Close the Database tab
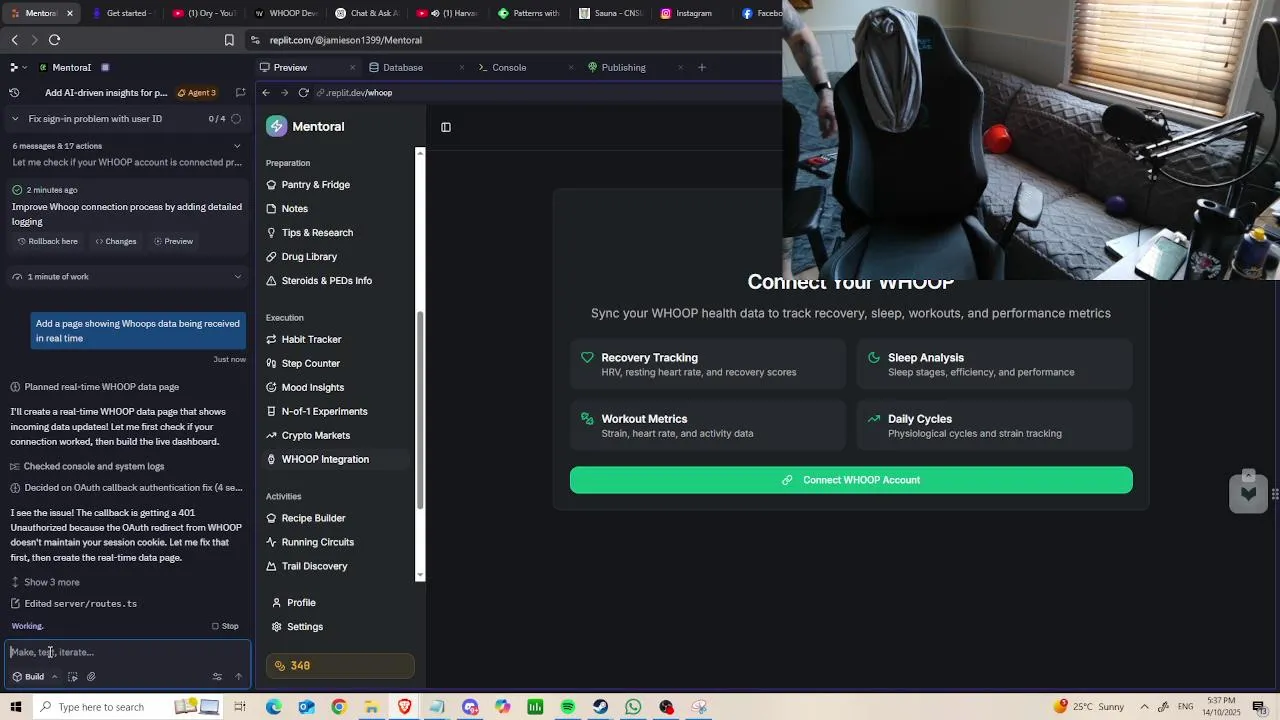The image size is (1280, 720). tap(461, 68)
